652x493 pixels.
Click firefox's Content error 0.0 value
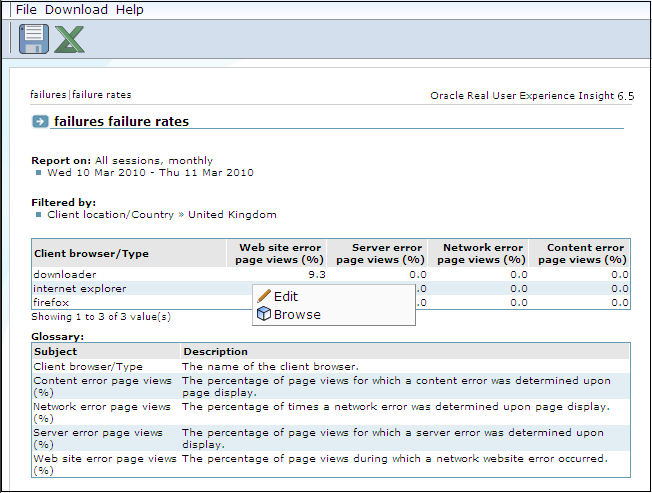pyautogui.click(x=620, y=302)
